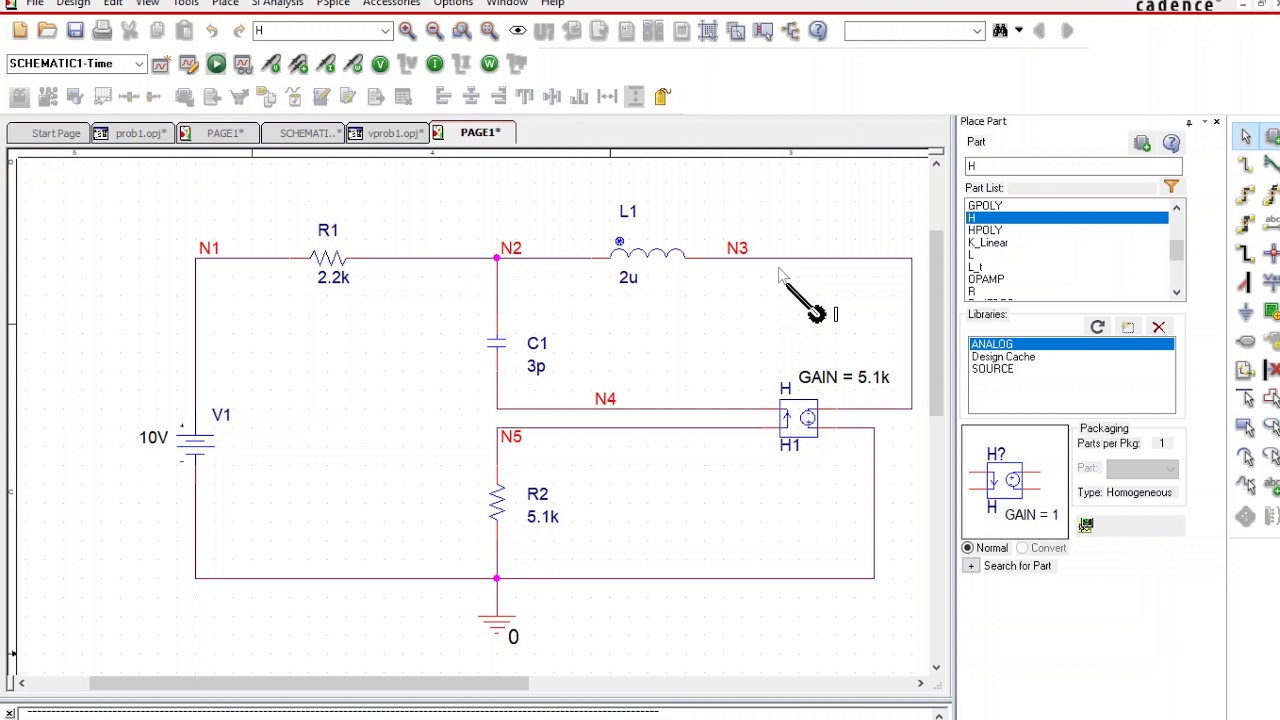Click the GAIN = 5.1k label on schematic

(843, 377)
